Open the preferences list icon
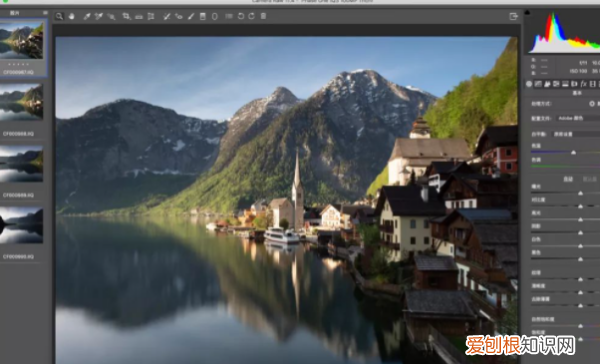 click(x=229, y=16)
